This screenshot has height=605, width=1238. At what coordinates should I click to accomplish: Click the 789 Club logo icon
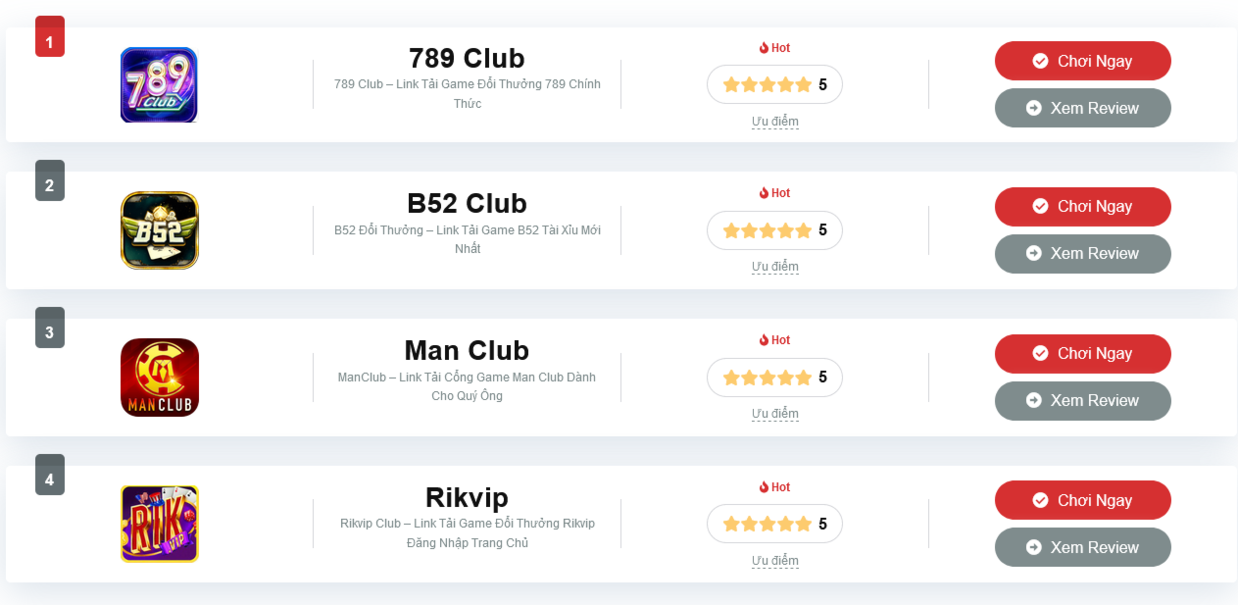click(159, 85)
